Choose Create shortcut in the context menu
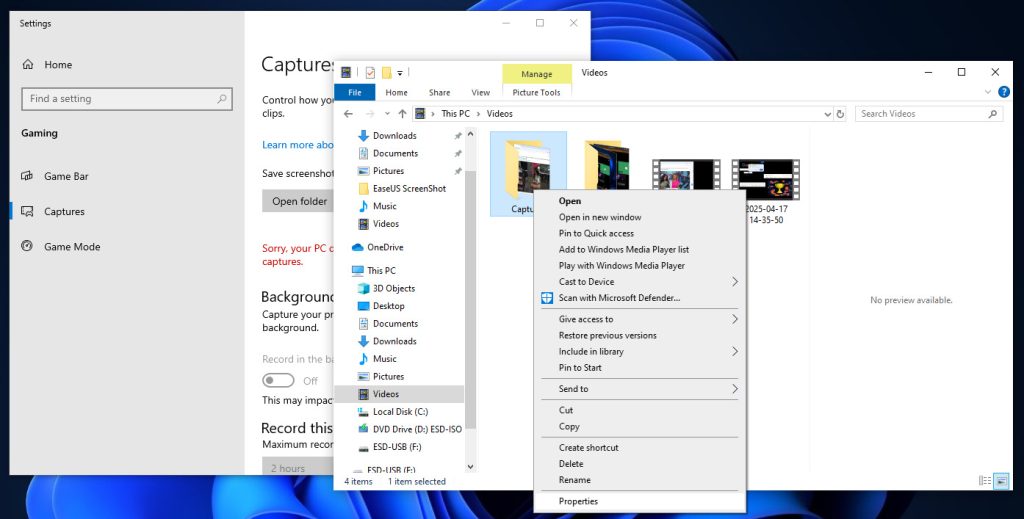 (x=640, y=448)
